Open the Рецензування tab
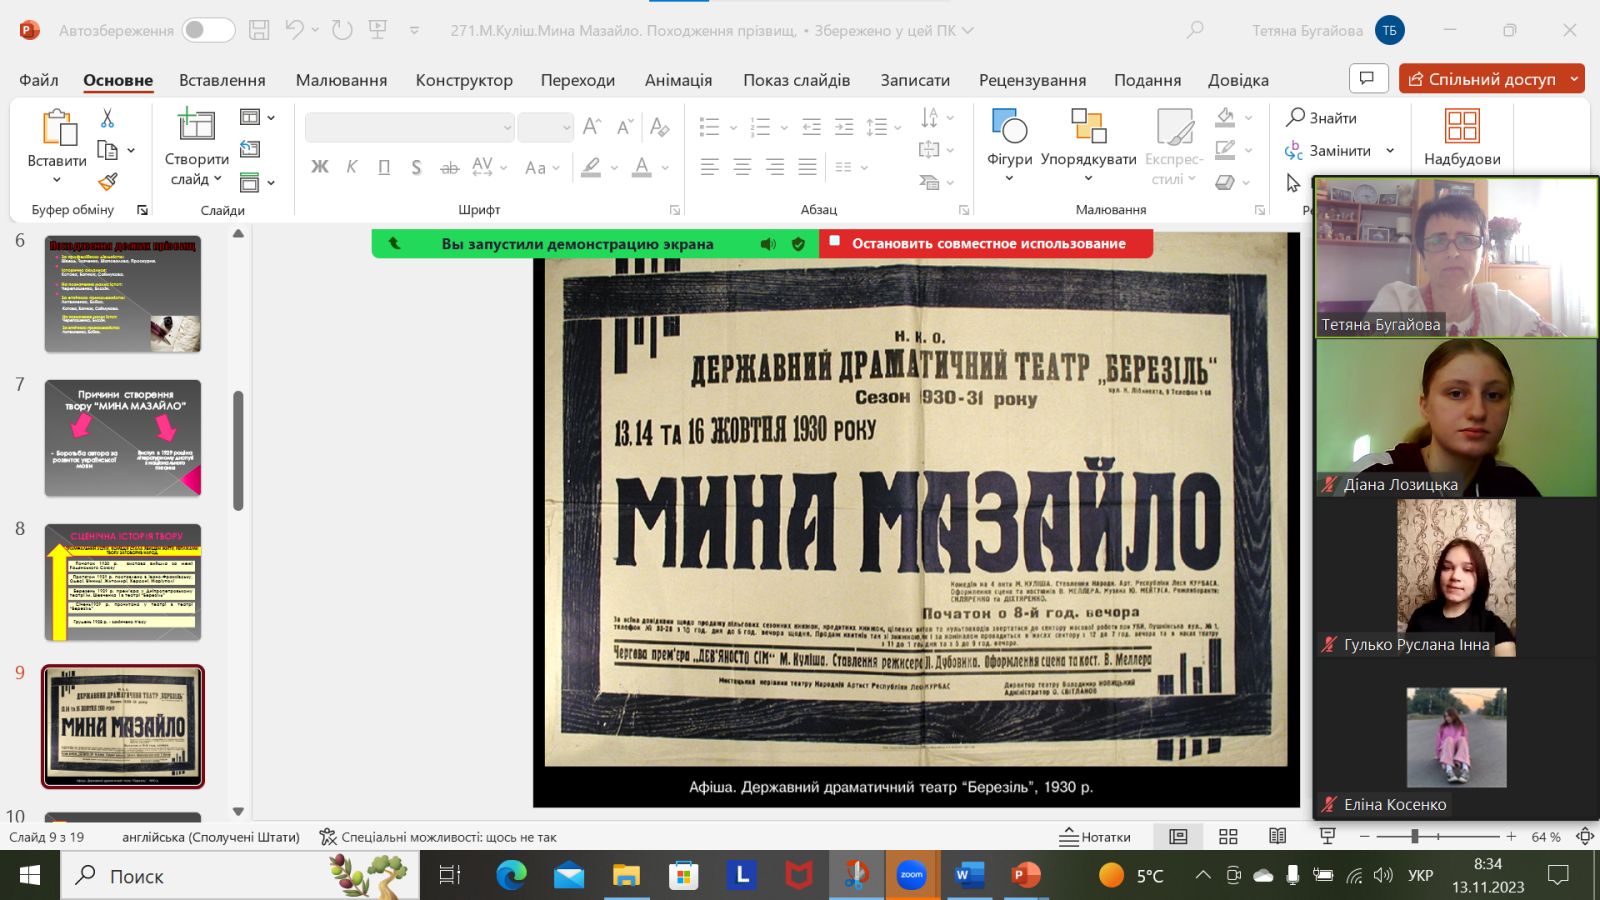The width and height of the screenshot is (1600, 900). [x=1032, y=80]
